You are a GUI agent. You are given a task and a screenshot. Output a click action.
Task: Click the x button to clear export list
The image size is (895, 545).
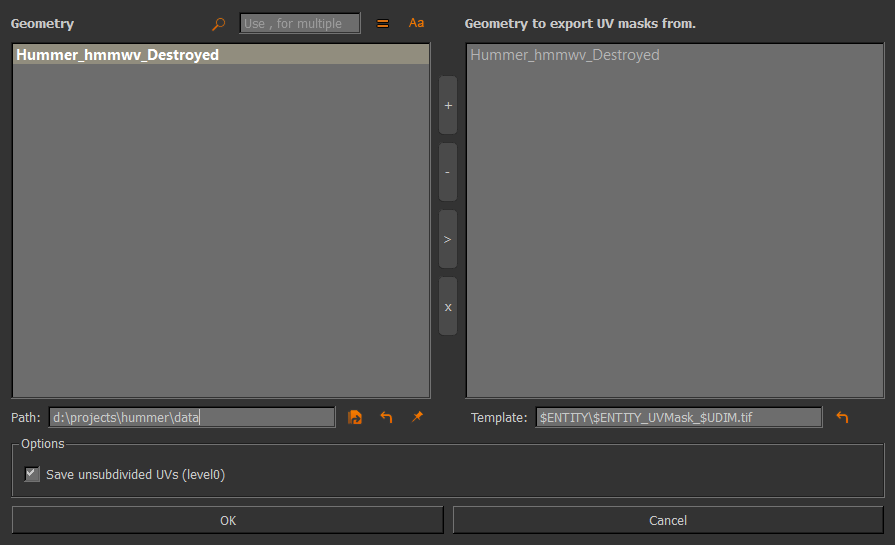click(447, 306)
